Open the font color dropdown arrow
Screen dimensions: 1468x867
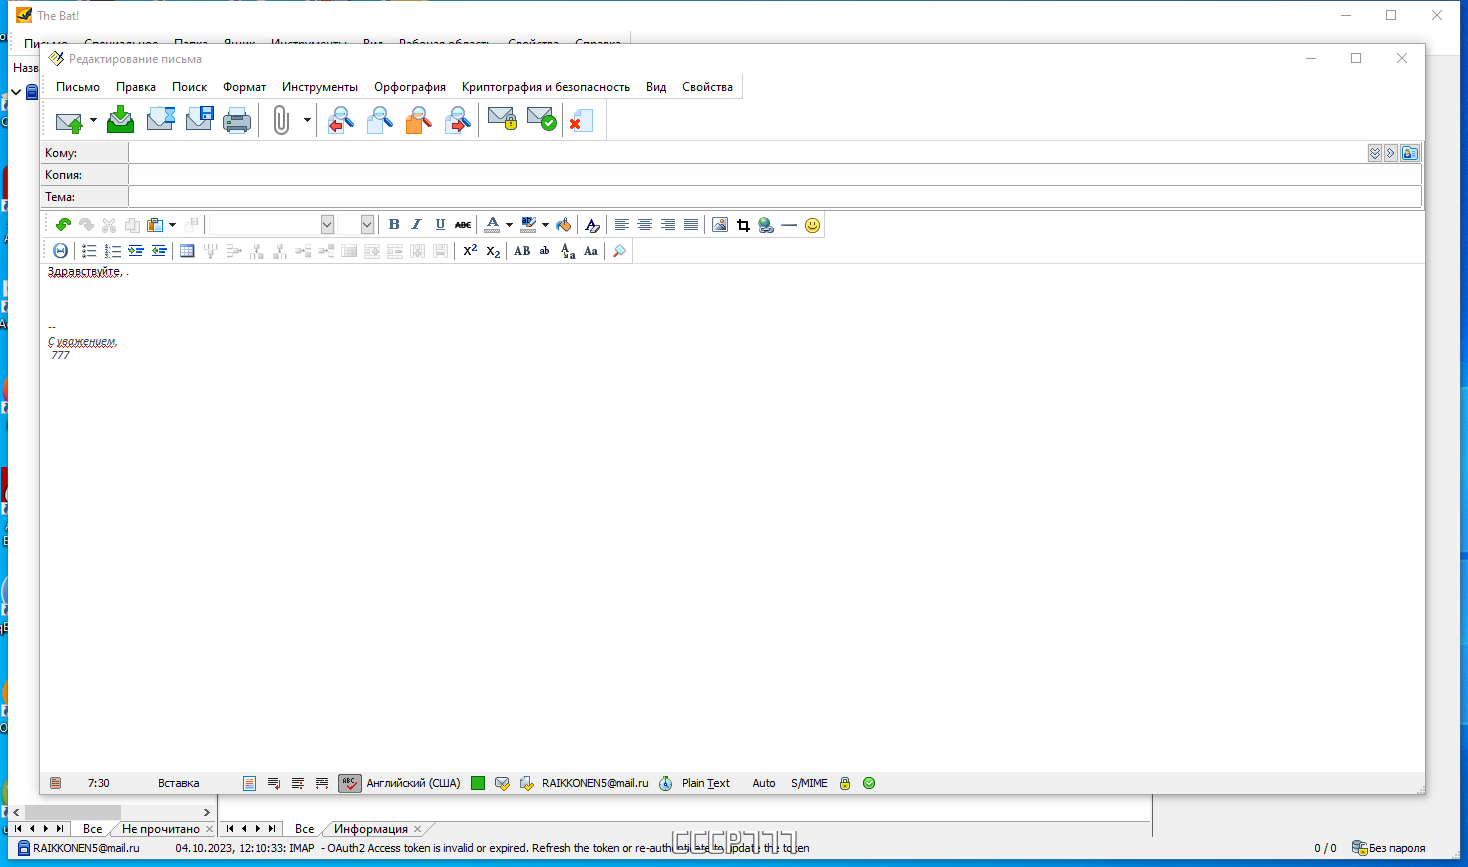click(509, 225)
